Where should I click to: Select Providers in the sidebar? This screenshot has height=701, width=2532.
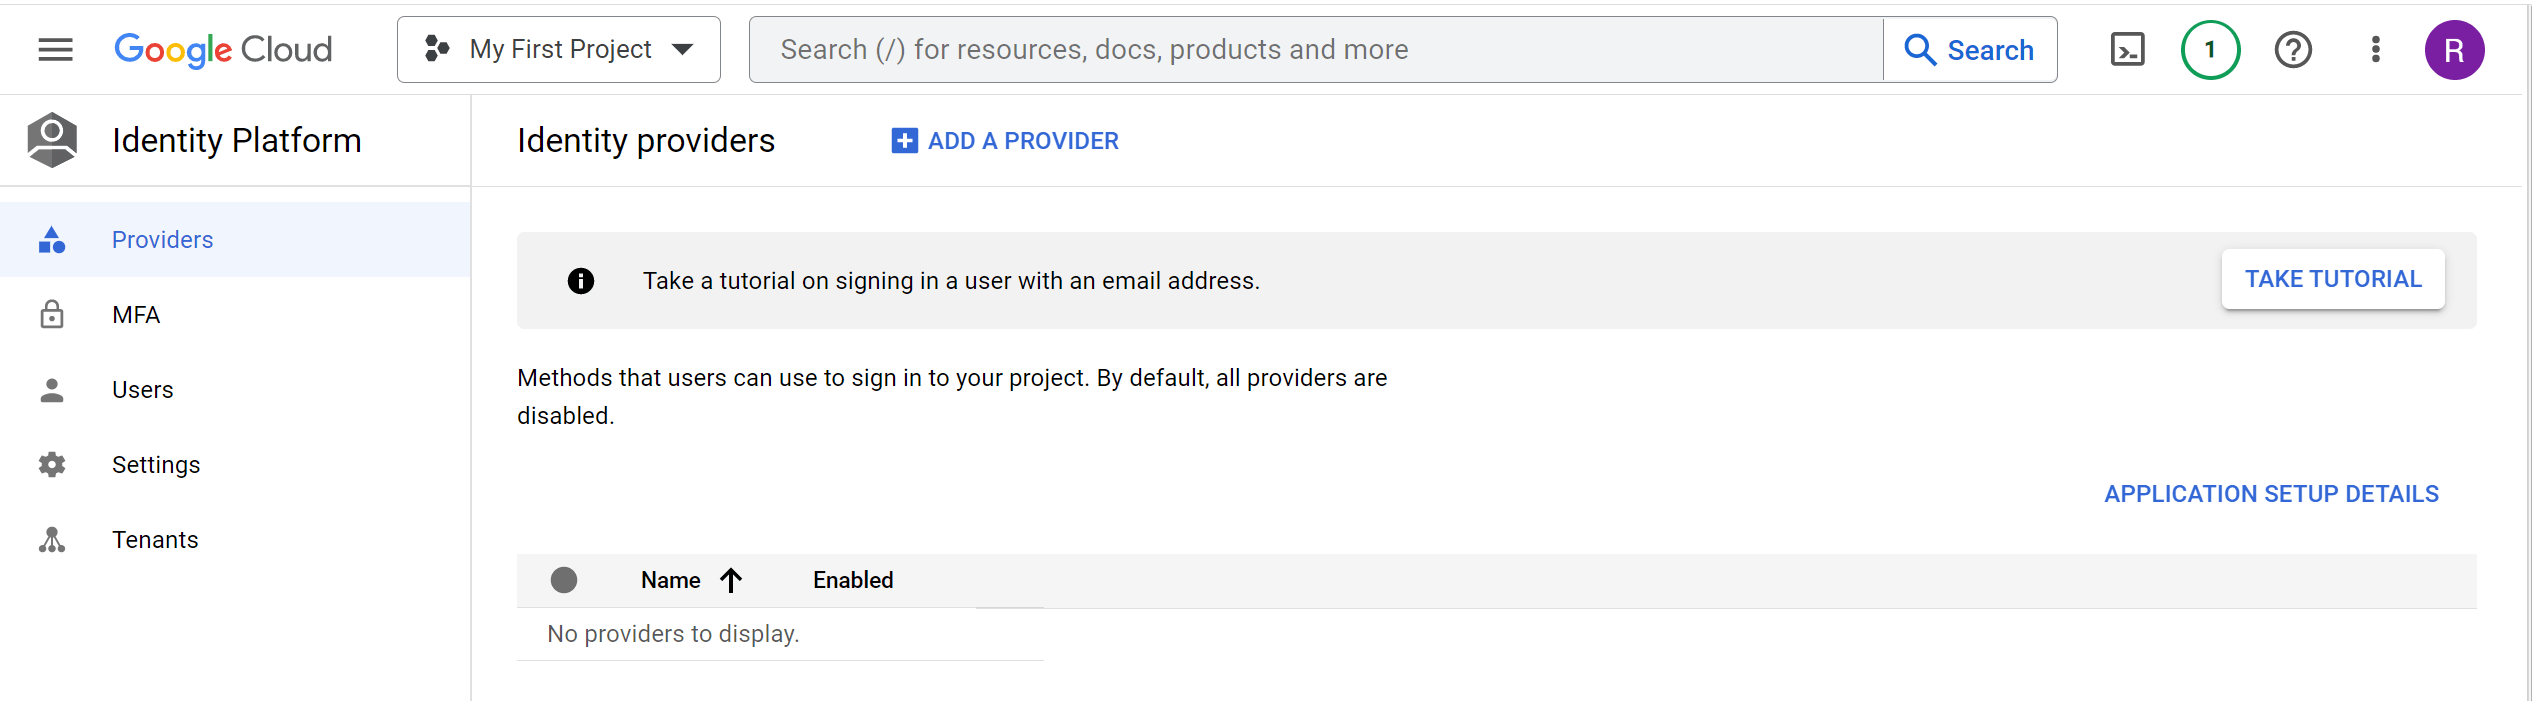coord(235,240)
